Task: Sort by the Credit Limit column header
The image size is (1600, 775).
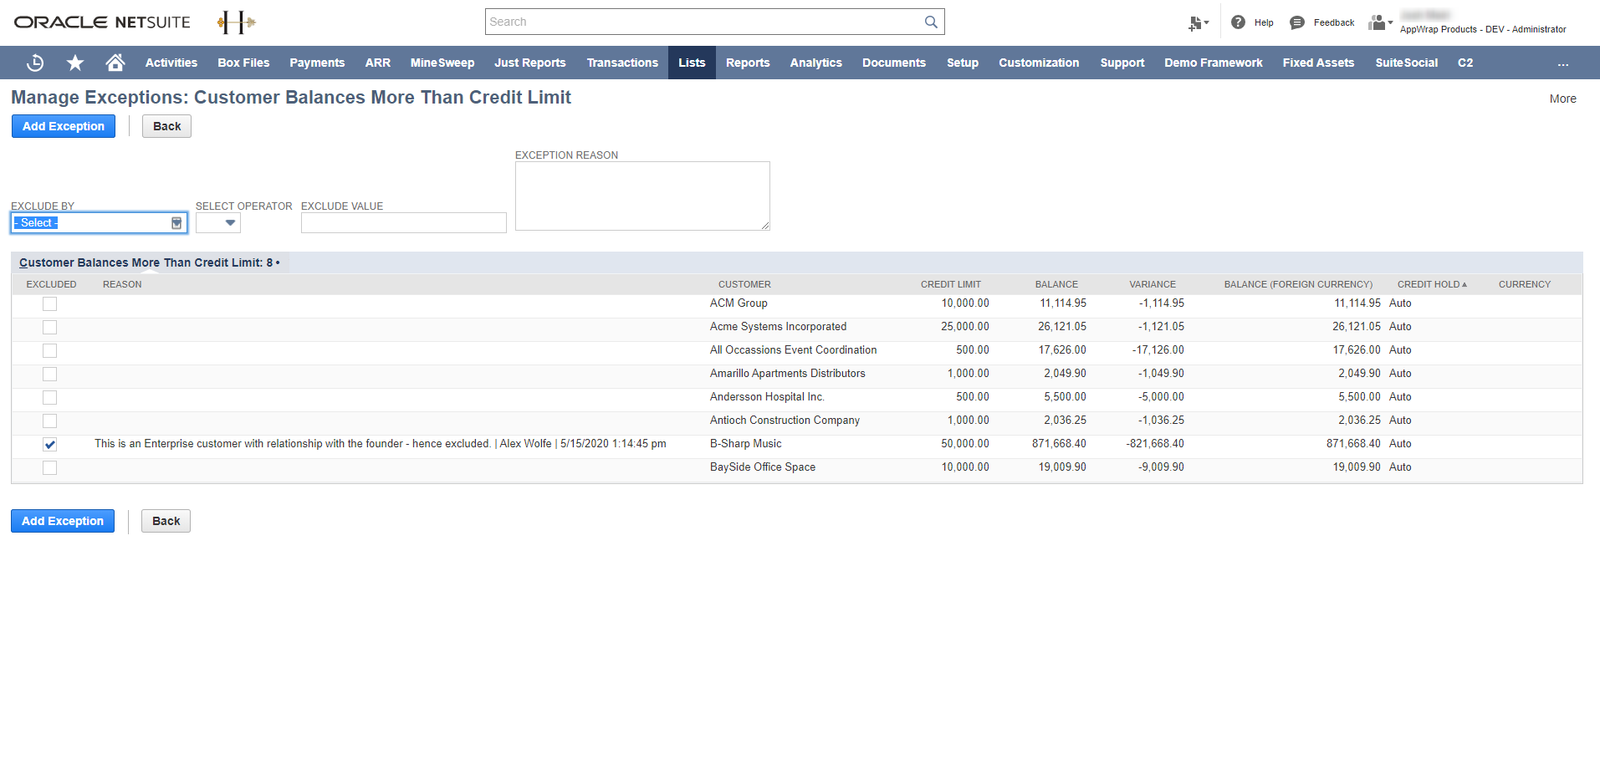Action: click(951, 285)
